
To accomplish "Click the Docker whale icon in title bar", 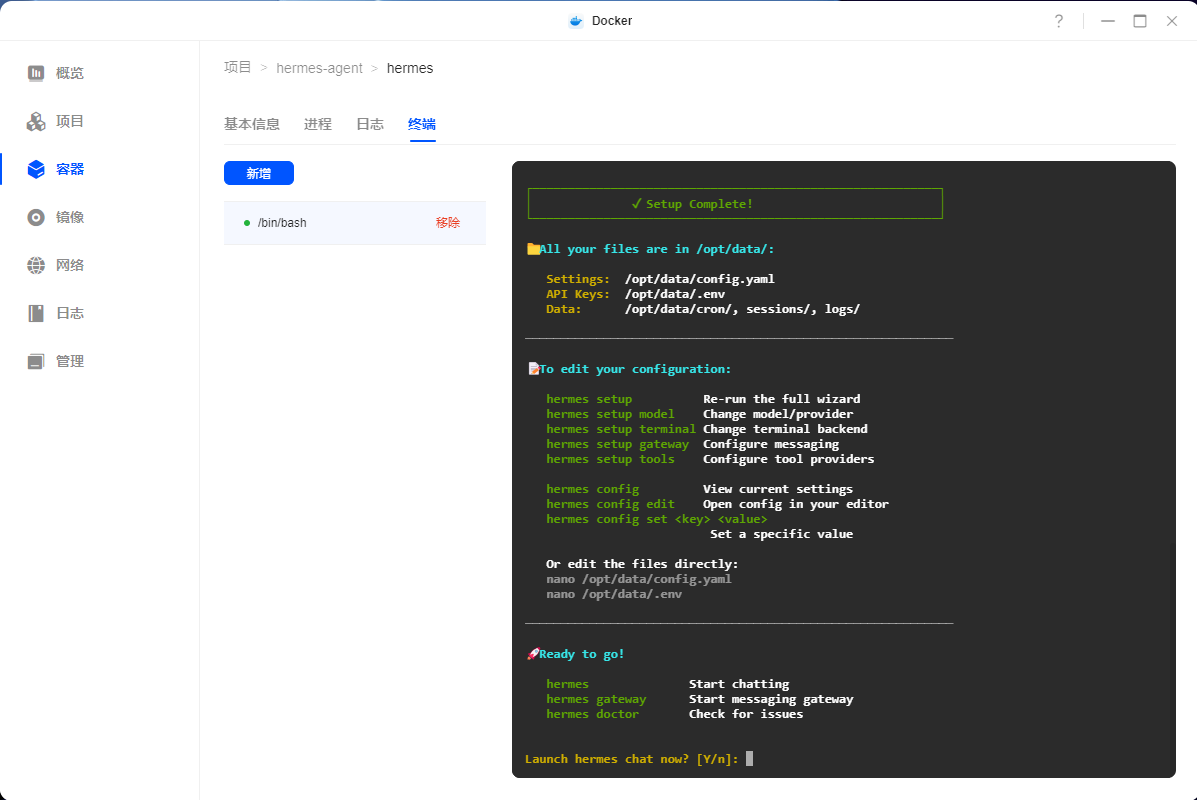I will coord(576,21).
